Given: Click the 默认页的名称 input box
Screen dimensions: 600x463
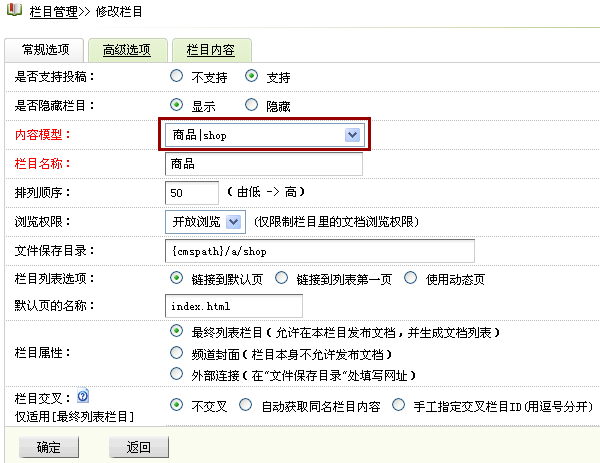Looking at the screenshot, I should coord(233,304).
